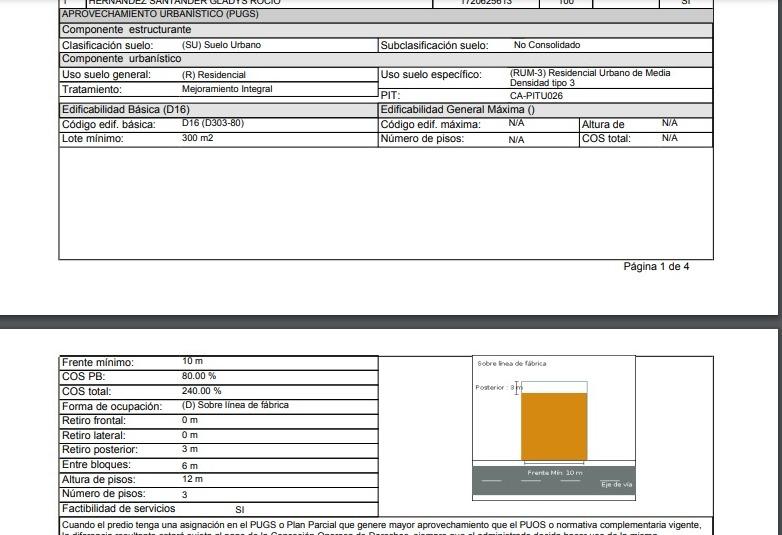Click the 'Componente urbanístico' section header
The image size is (782, 535).
[x=122, y=59]
